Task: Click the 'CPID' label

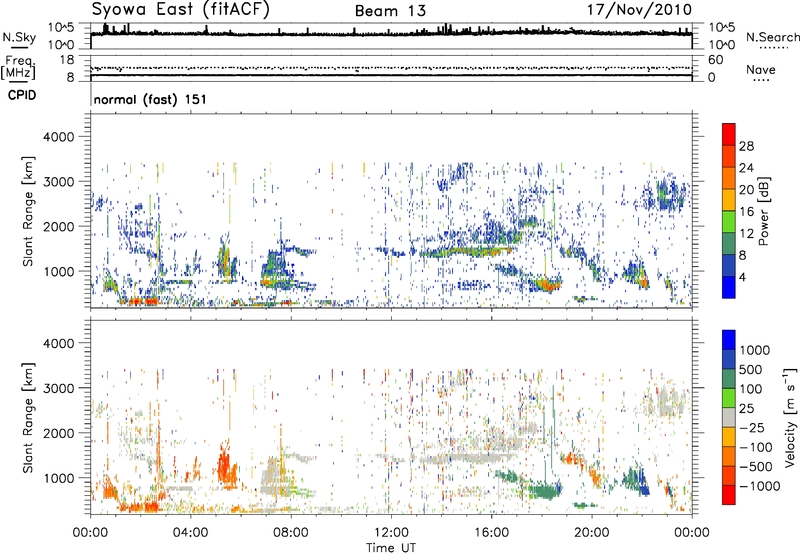Action: (x=22, y=95)
